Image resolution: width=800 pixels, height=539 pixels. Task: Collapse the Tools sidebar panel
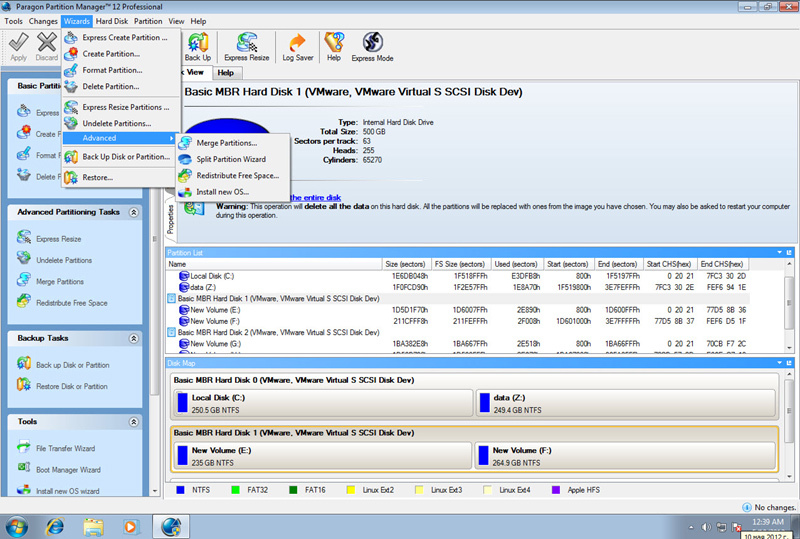[x=134, y=422]
